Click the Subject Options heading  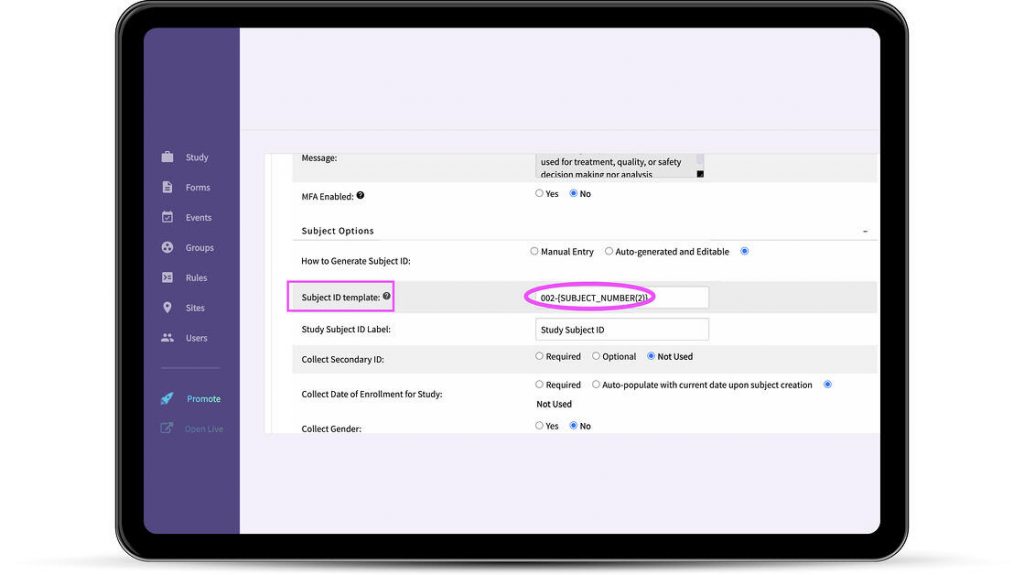(x=338, y=231)
